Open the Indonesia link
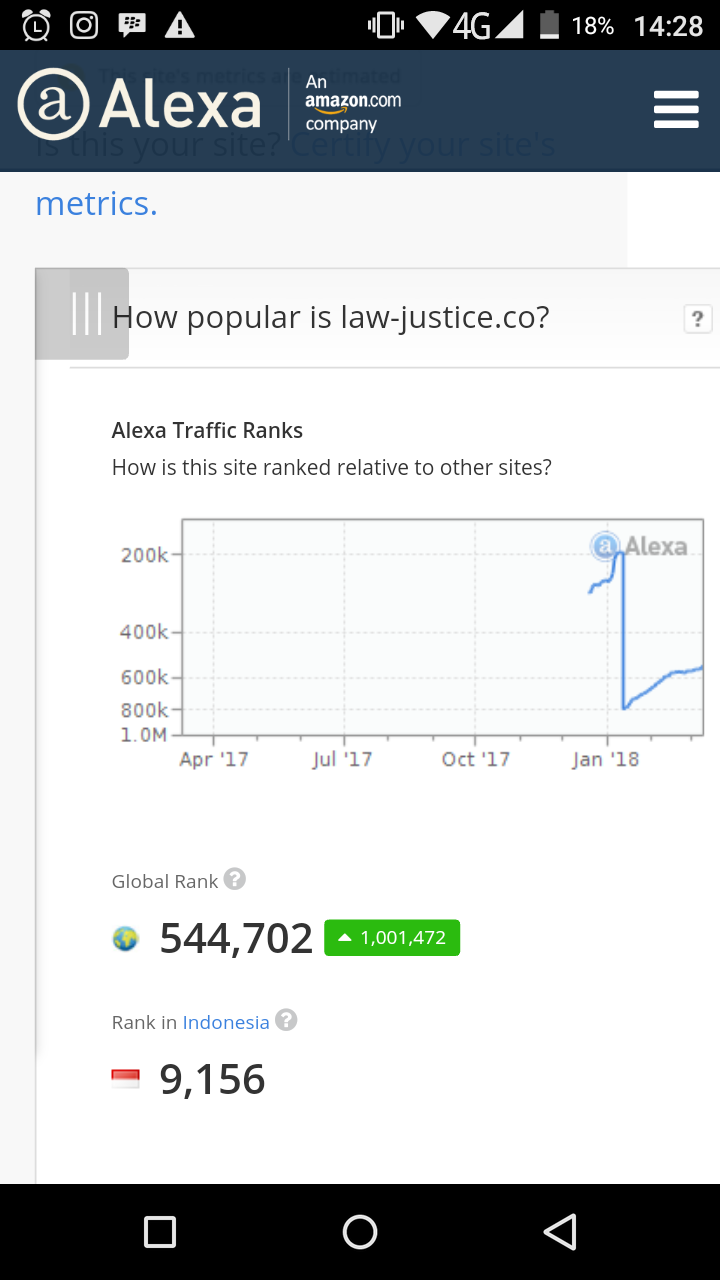720x1280 pixels. click(227, 1022)
